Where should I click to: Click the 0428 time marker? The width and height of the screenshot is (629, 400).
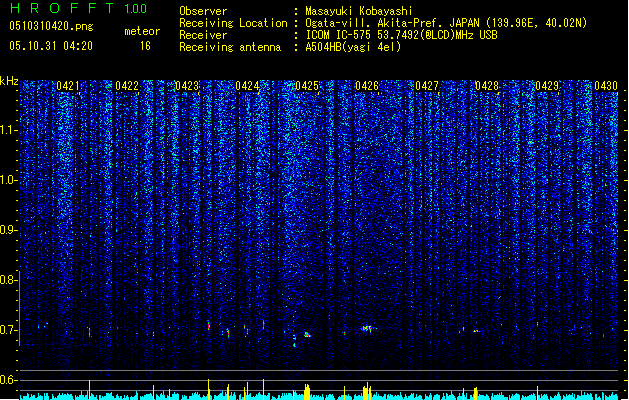tap(487, 86)
